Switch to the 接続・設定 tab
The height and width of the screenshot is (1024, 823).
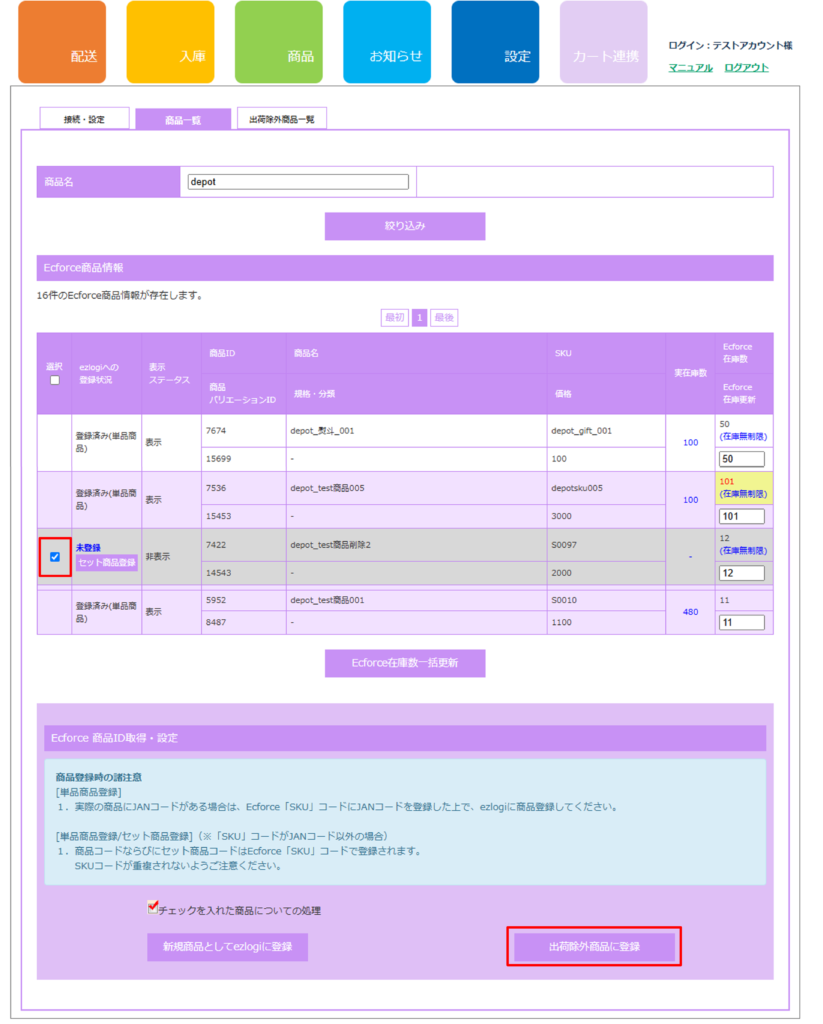(x=84, y=119)
